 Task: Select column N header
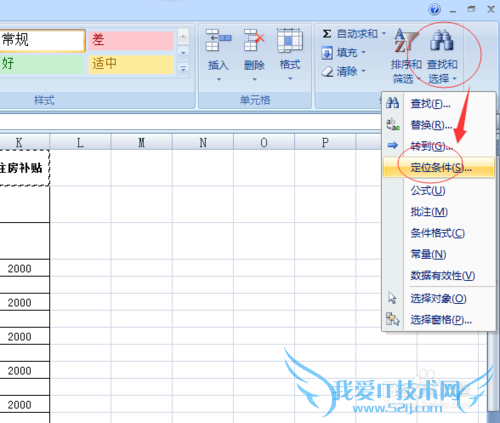203,142
